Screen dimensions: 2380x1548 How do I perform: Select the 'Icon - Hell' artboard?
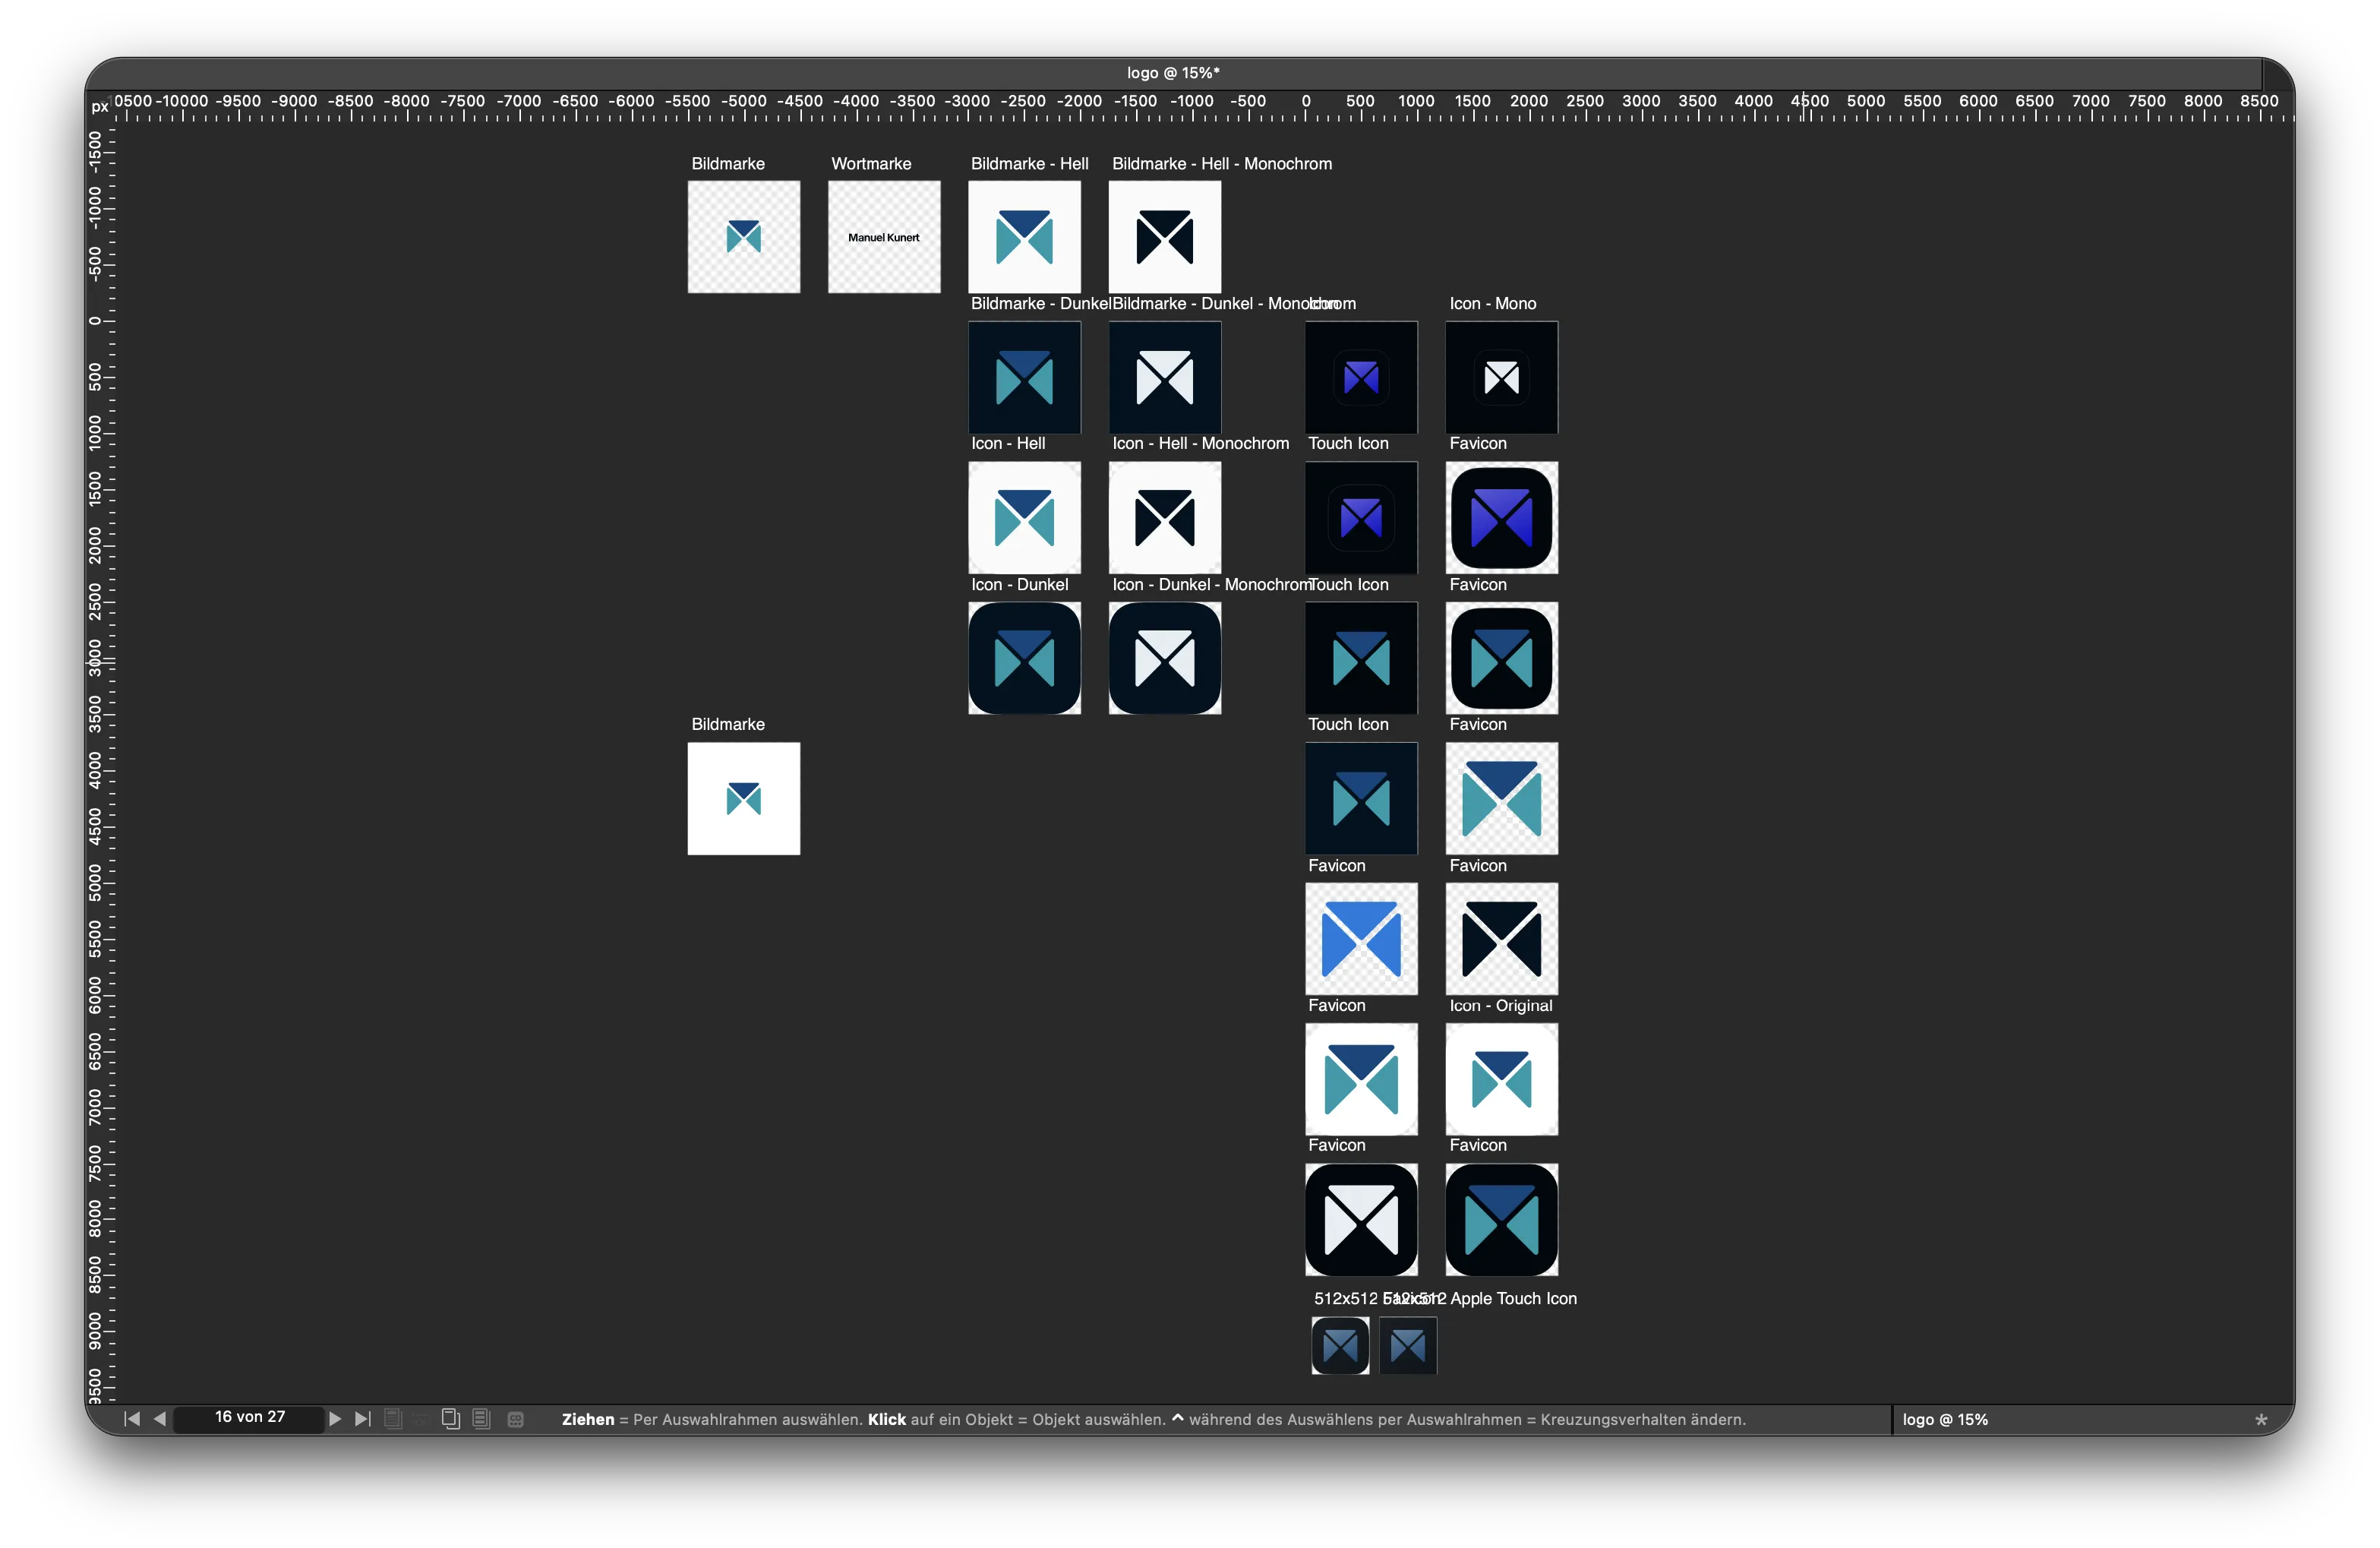(x=1024, y=517)
